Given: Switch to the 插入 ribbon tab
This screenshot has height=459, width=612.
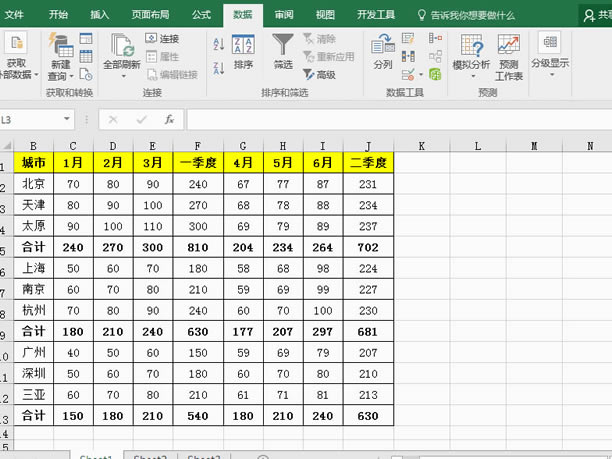Looking at the screenshot, I should [x=100, y=15].
